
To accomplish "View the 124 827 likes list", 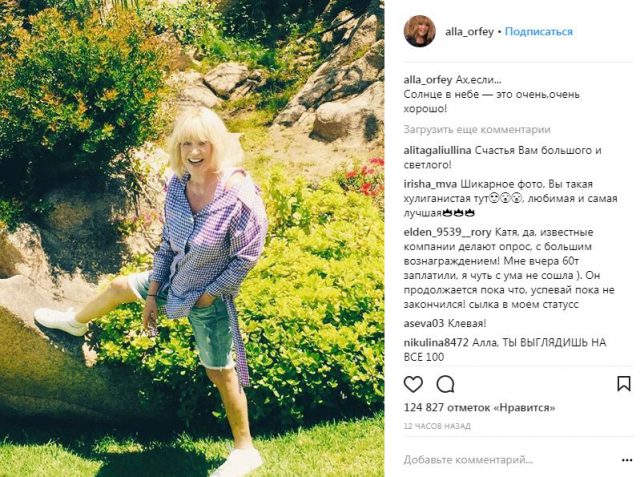I will 480,407.
